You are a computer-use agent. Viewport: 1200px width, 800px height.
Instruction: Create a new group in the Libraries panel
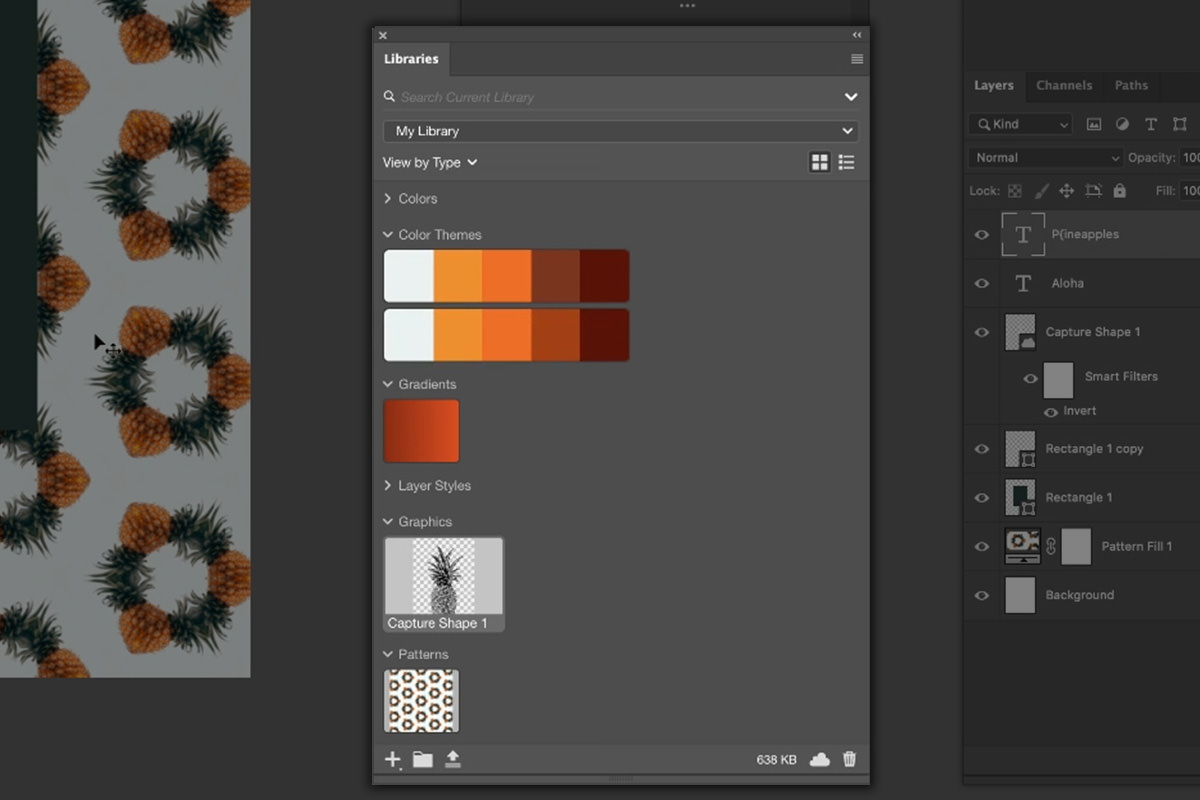pyautogui.click(x=422, y=759)
